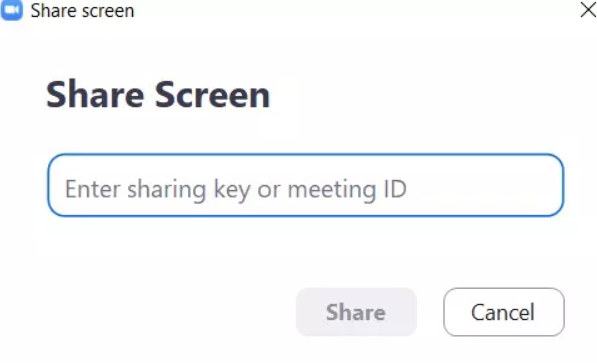
Task: Exit the window with the close cross
Action: click(588, 10)
